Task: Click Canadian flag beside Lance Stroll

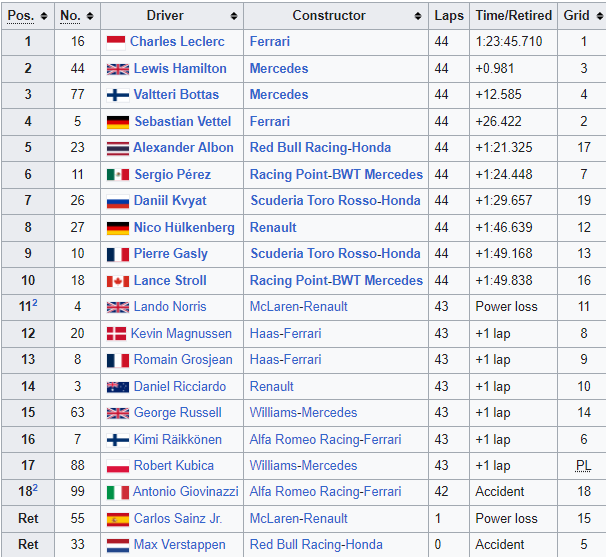Action: point(118,281)
